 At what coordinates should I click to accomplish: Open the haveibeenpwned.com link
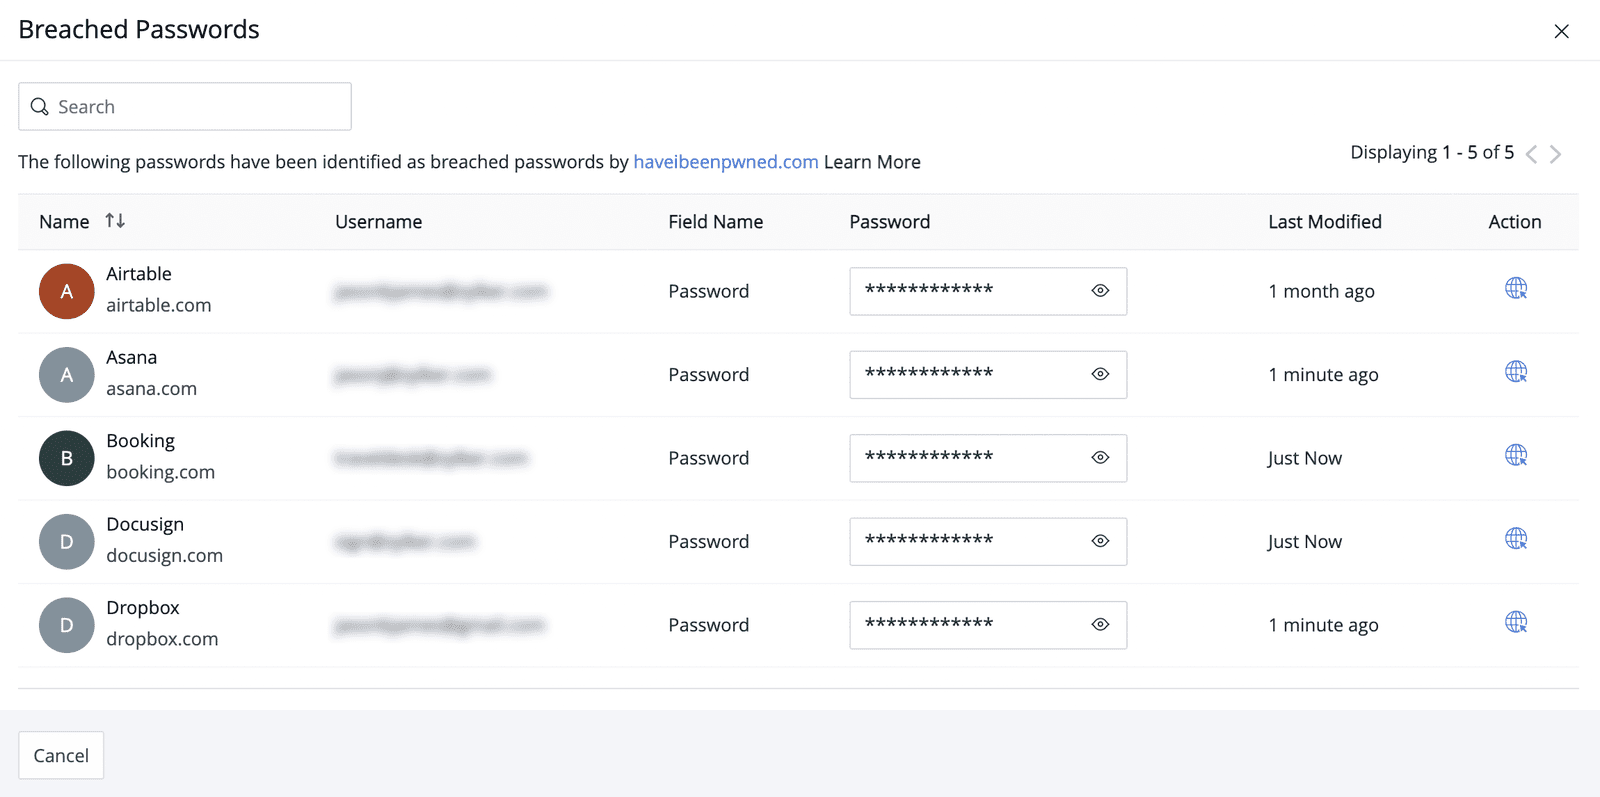726,162
